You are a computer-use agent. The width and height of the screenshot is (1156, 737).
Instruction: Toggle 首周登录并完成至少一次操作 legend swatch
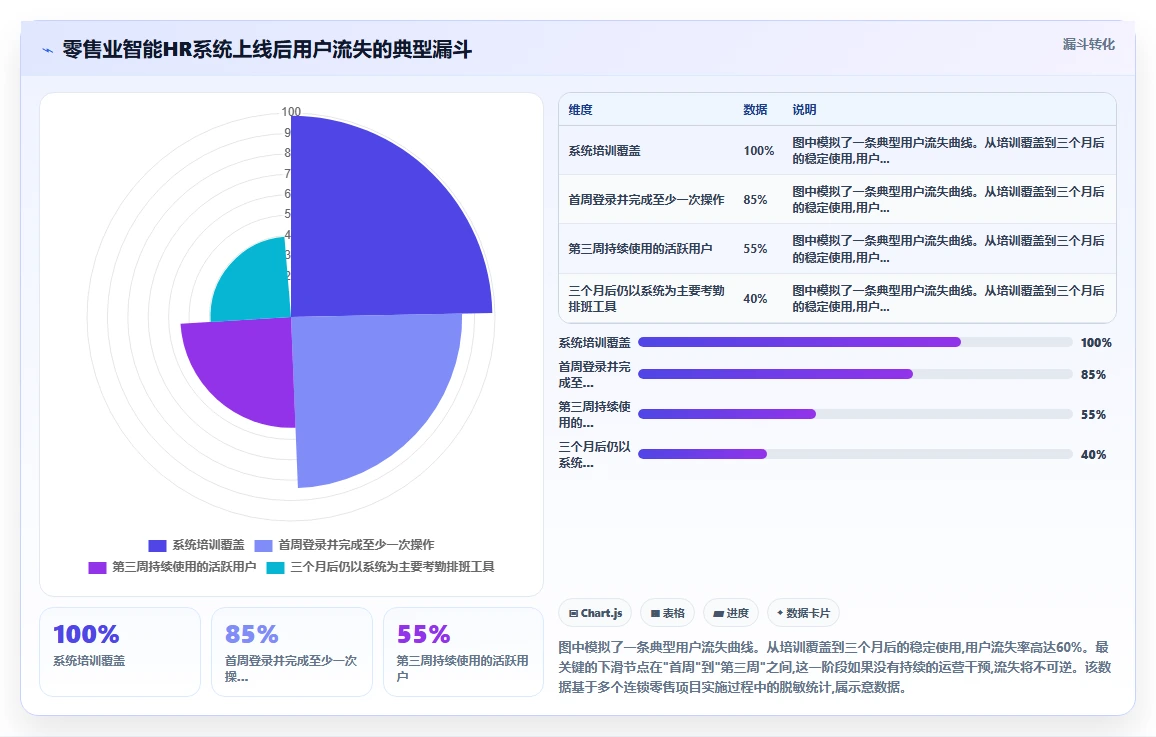point(263,545)
